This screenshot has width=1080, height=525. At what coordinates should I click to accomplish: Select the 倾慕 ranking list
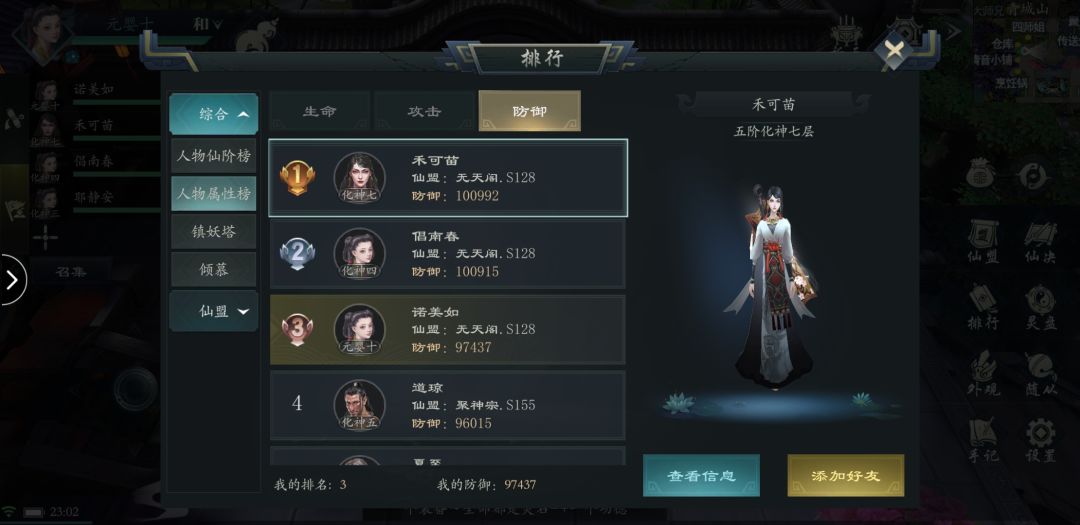pyautogui.click(x=214, y=269)
